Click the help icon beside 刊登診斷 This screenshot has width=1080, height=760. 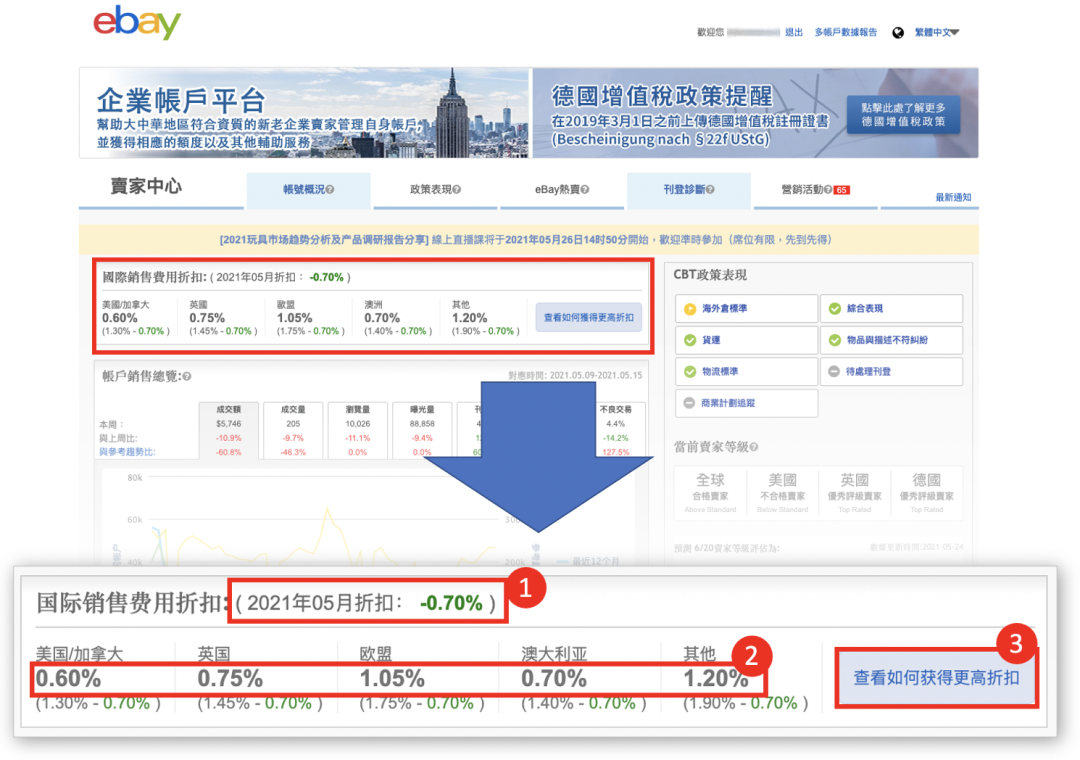(710, 189)
